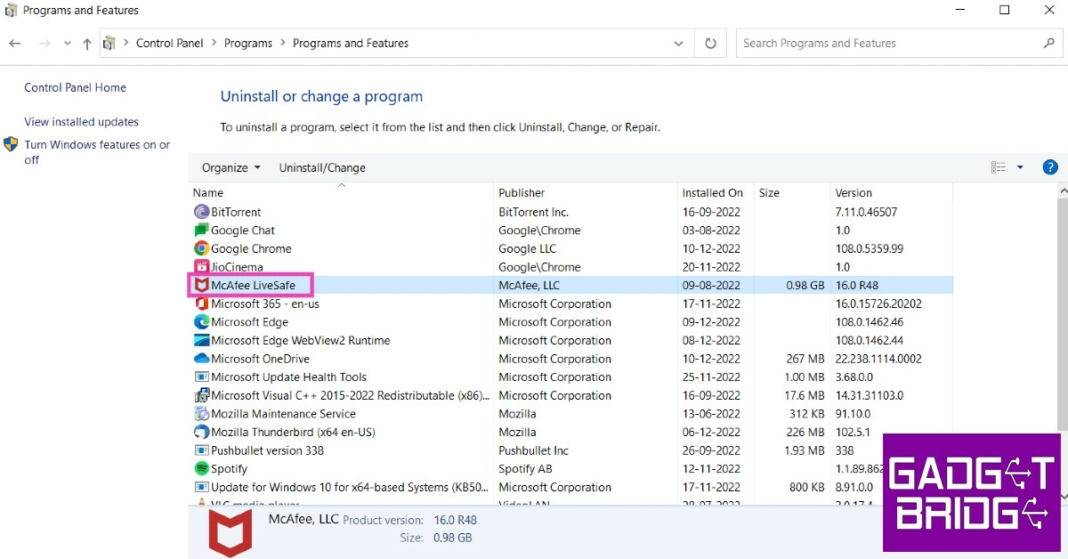Click the Control Panel icon in address bar

pyautogui.click(x=108, y=43)
